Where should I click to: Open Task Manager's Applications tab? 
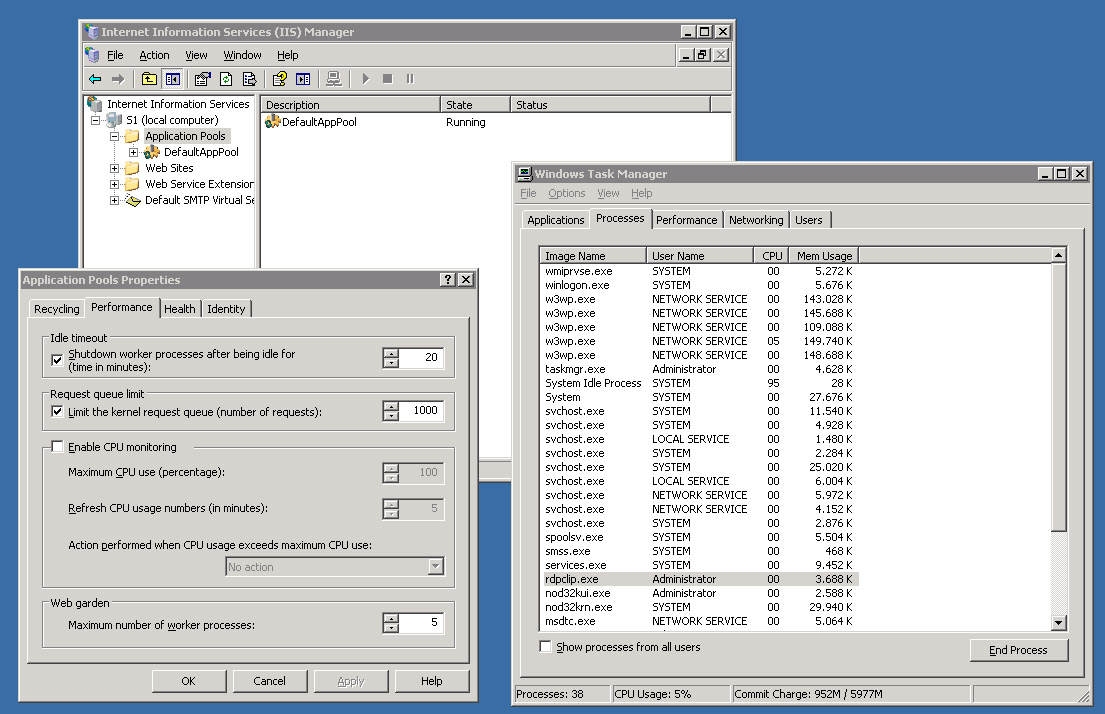tap(556, 220)
